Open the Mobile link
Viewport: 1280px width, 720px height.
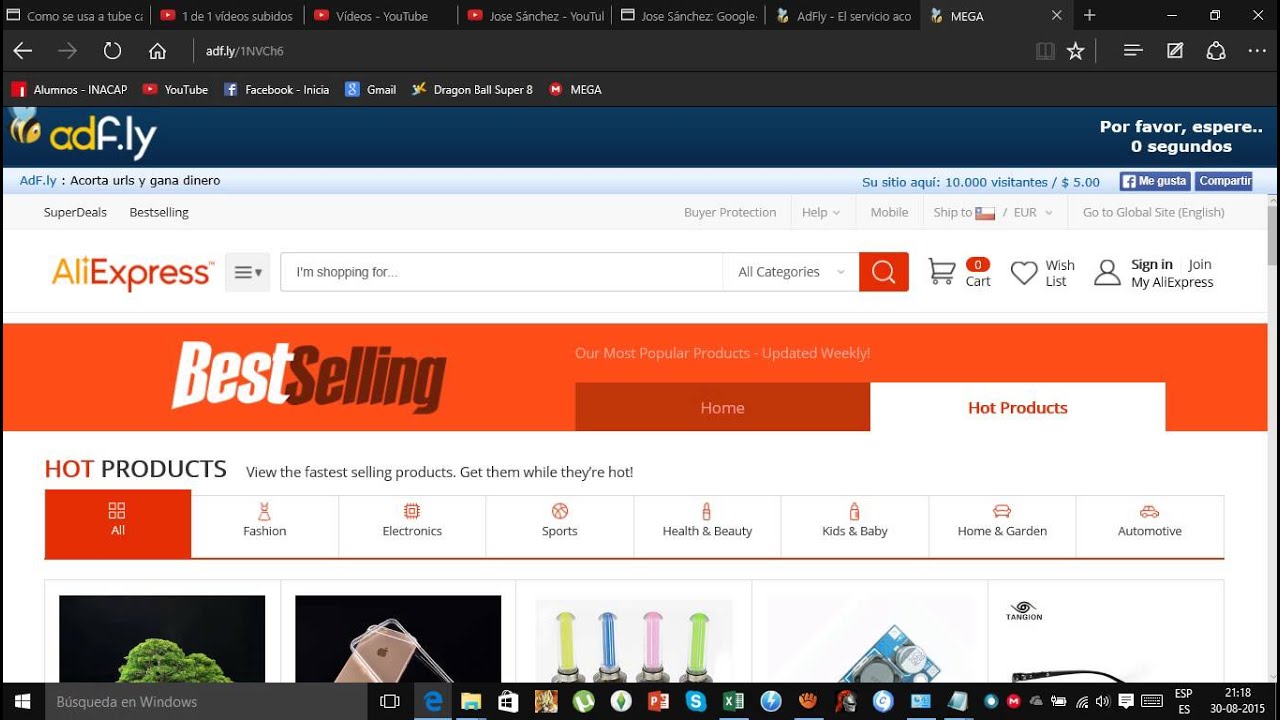point(889,212)
